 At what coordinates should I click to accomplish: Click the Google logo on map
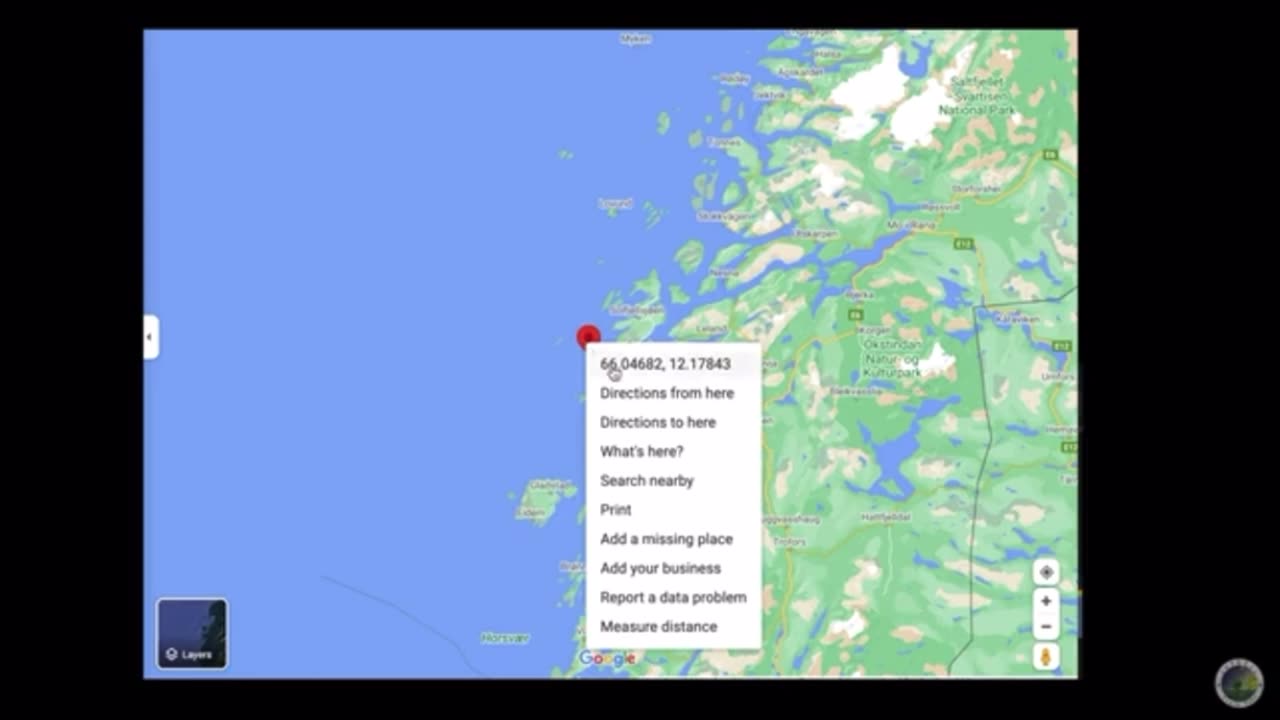607,658
